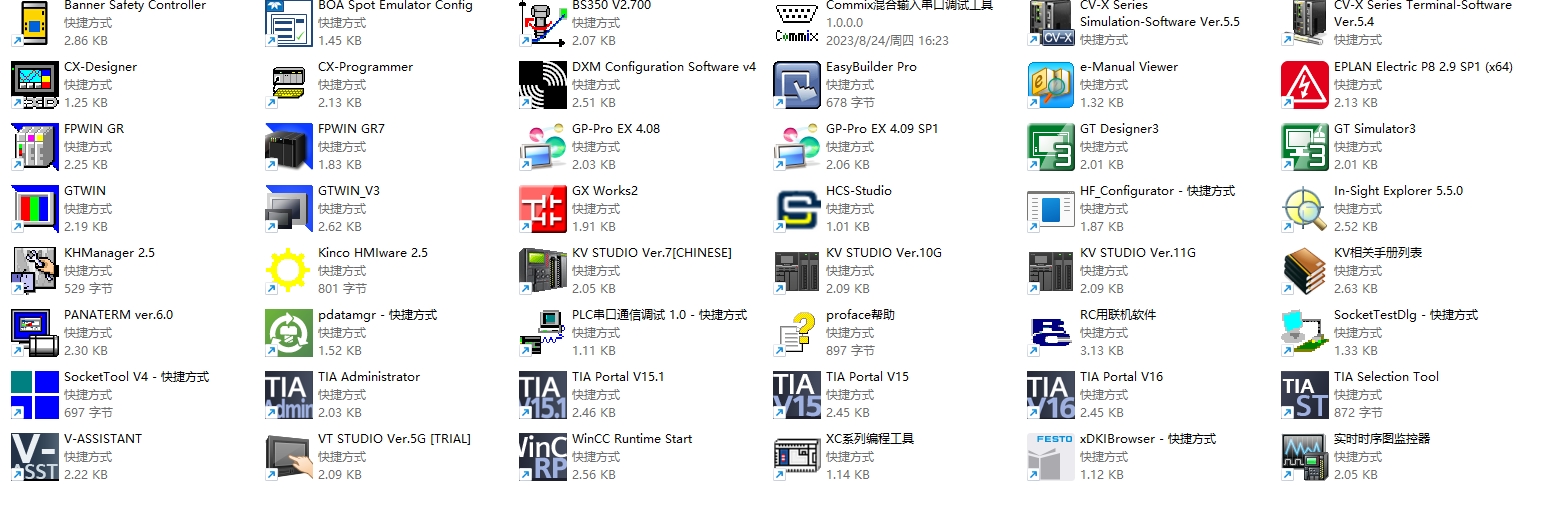Viewport: 1560px width, 508px height.
Task: Click the e-Manual Viewer icon
Action: pos(1050,85)
